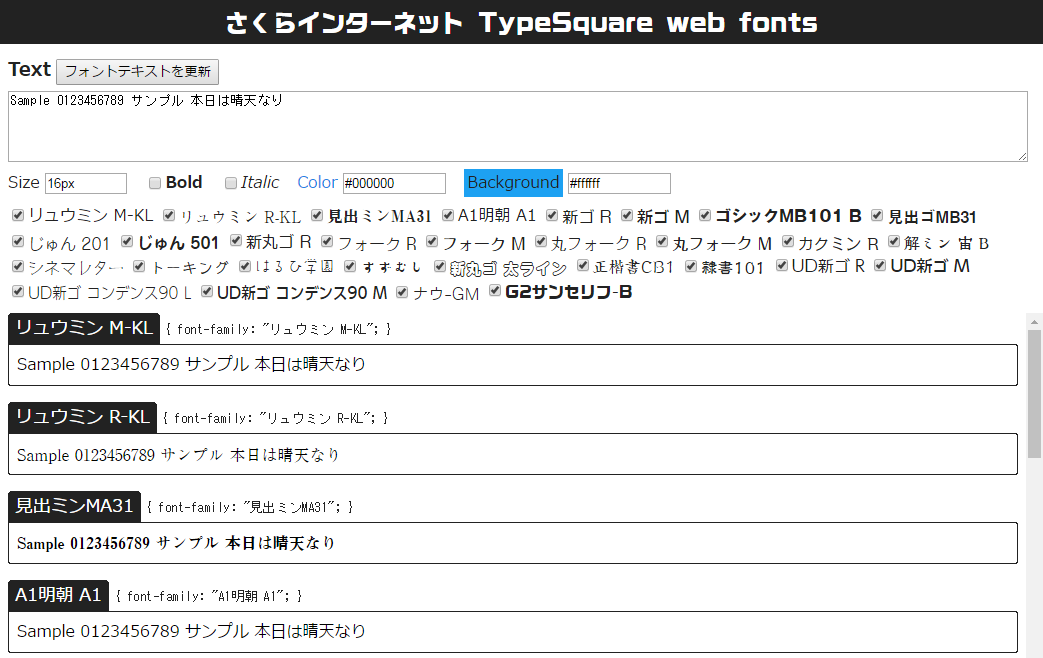1043x658 pixels.
Task: Toggle the じゅん 201 checkbox
Action: 18,242
